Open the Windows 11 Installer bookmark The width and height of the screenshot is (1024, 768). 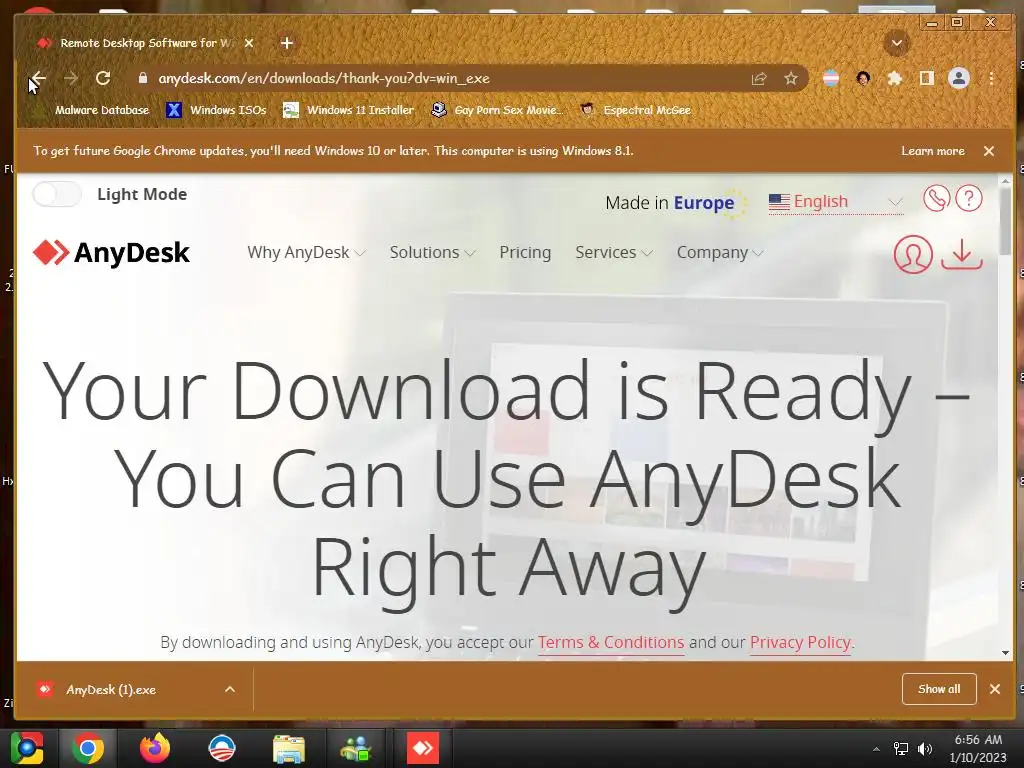pos(348,110)
